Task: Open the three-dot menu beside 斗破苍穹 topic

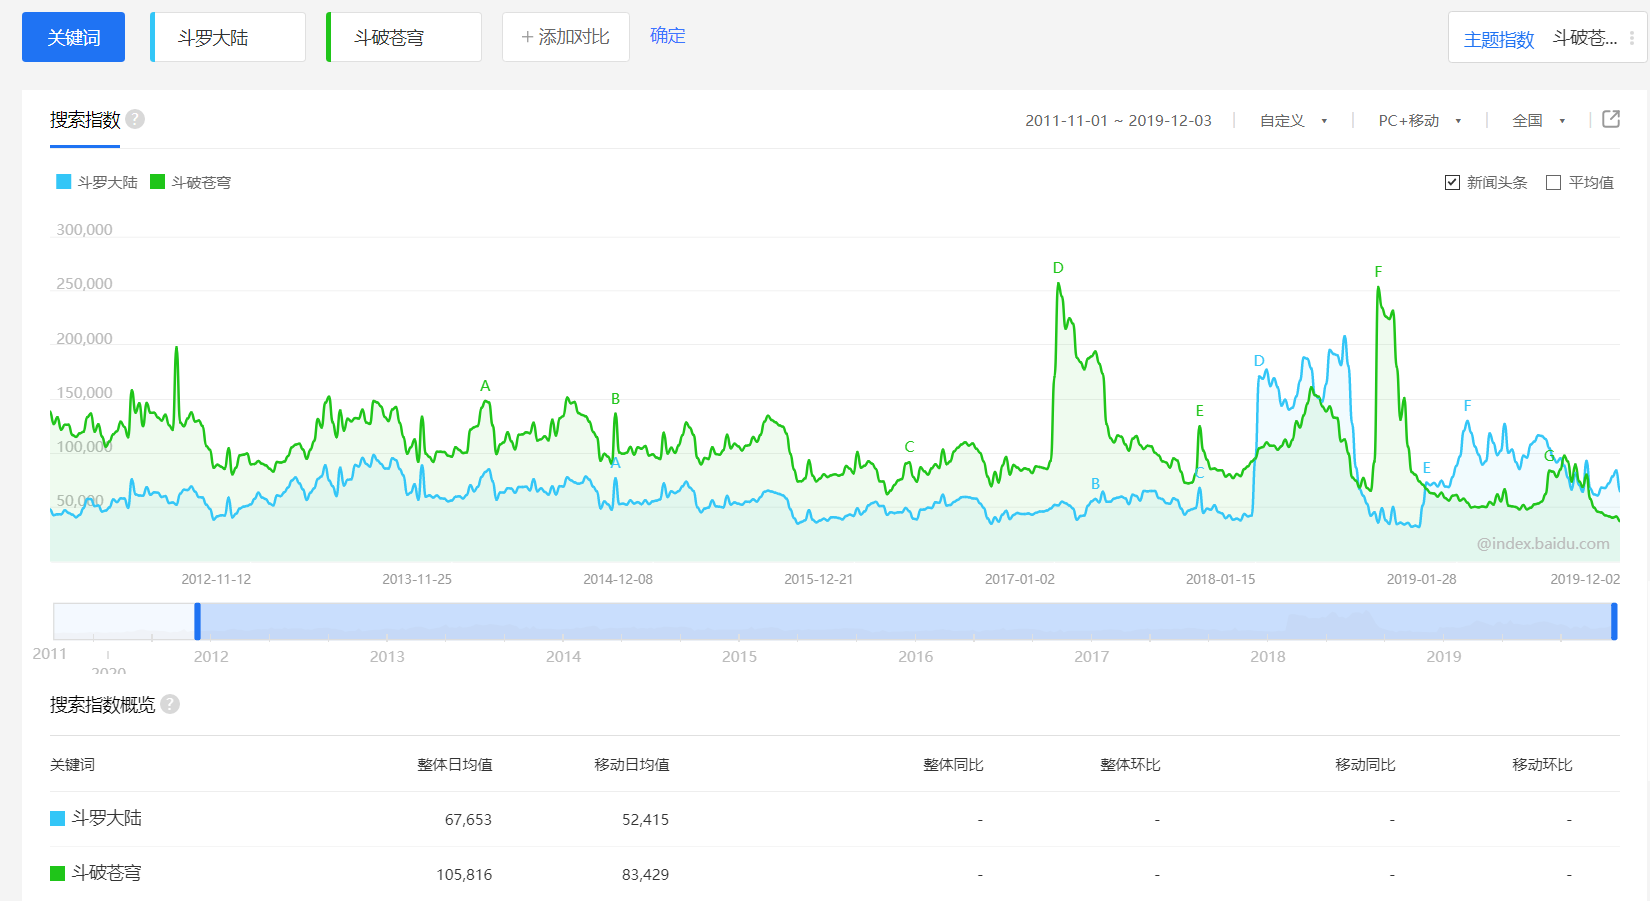Action: coord(1632,38)
